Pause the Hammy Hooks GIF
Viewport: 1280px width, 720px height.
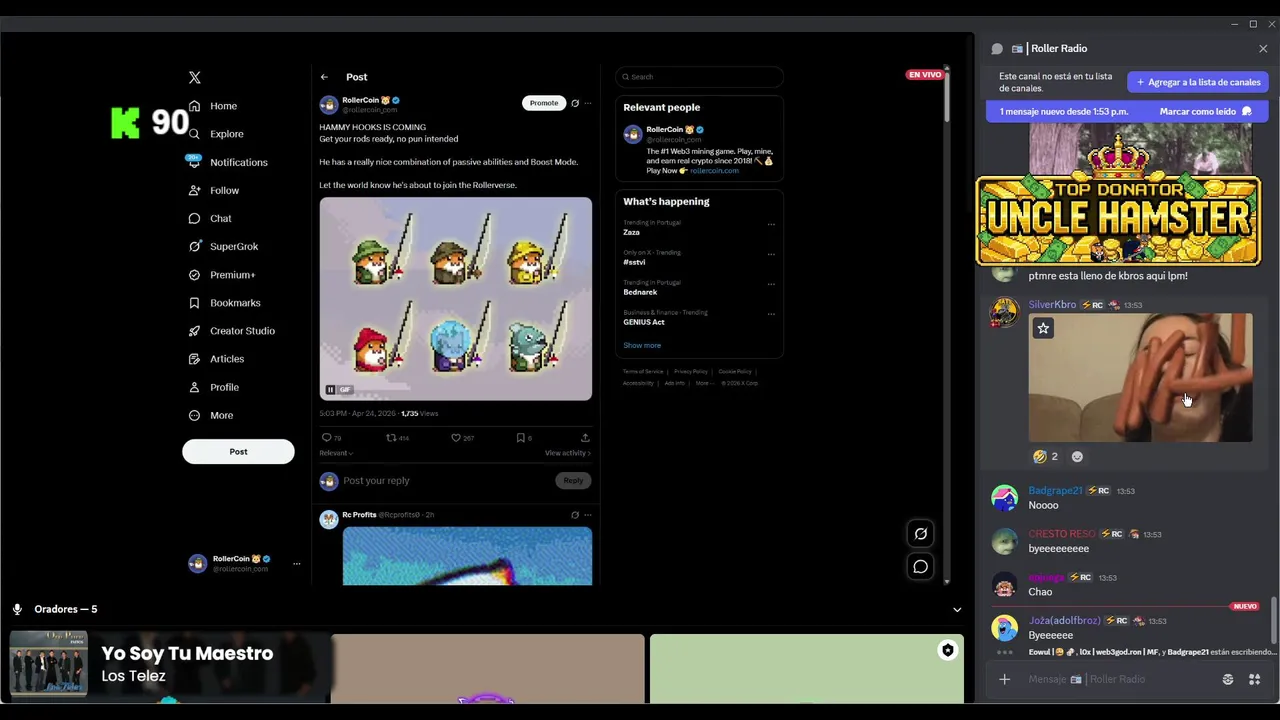tap(330, 390)
